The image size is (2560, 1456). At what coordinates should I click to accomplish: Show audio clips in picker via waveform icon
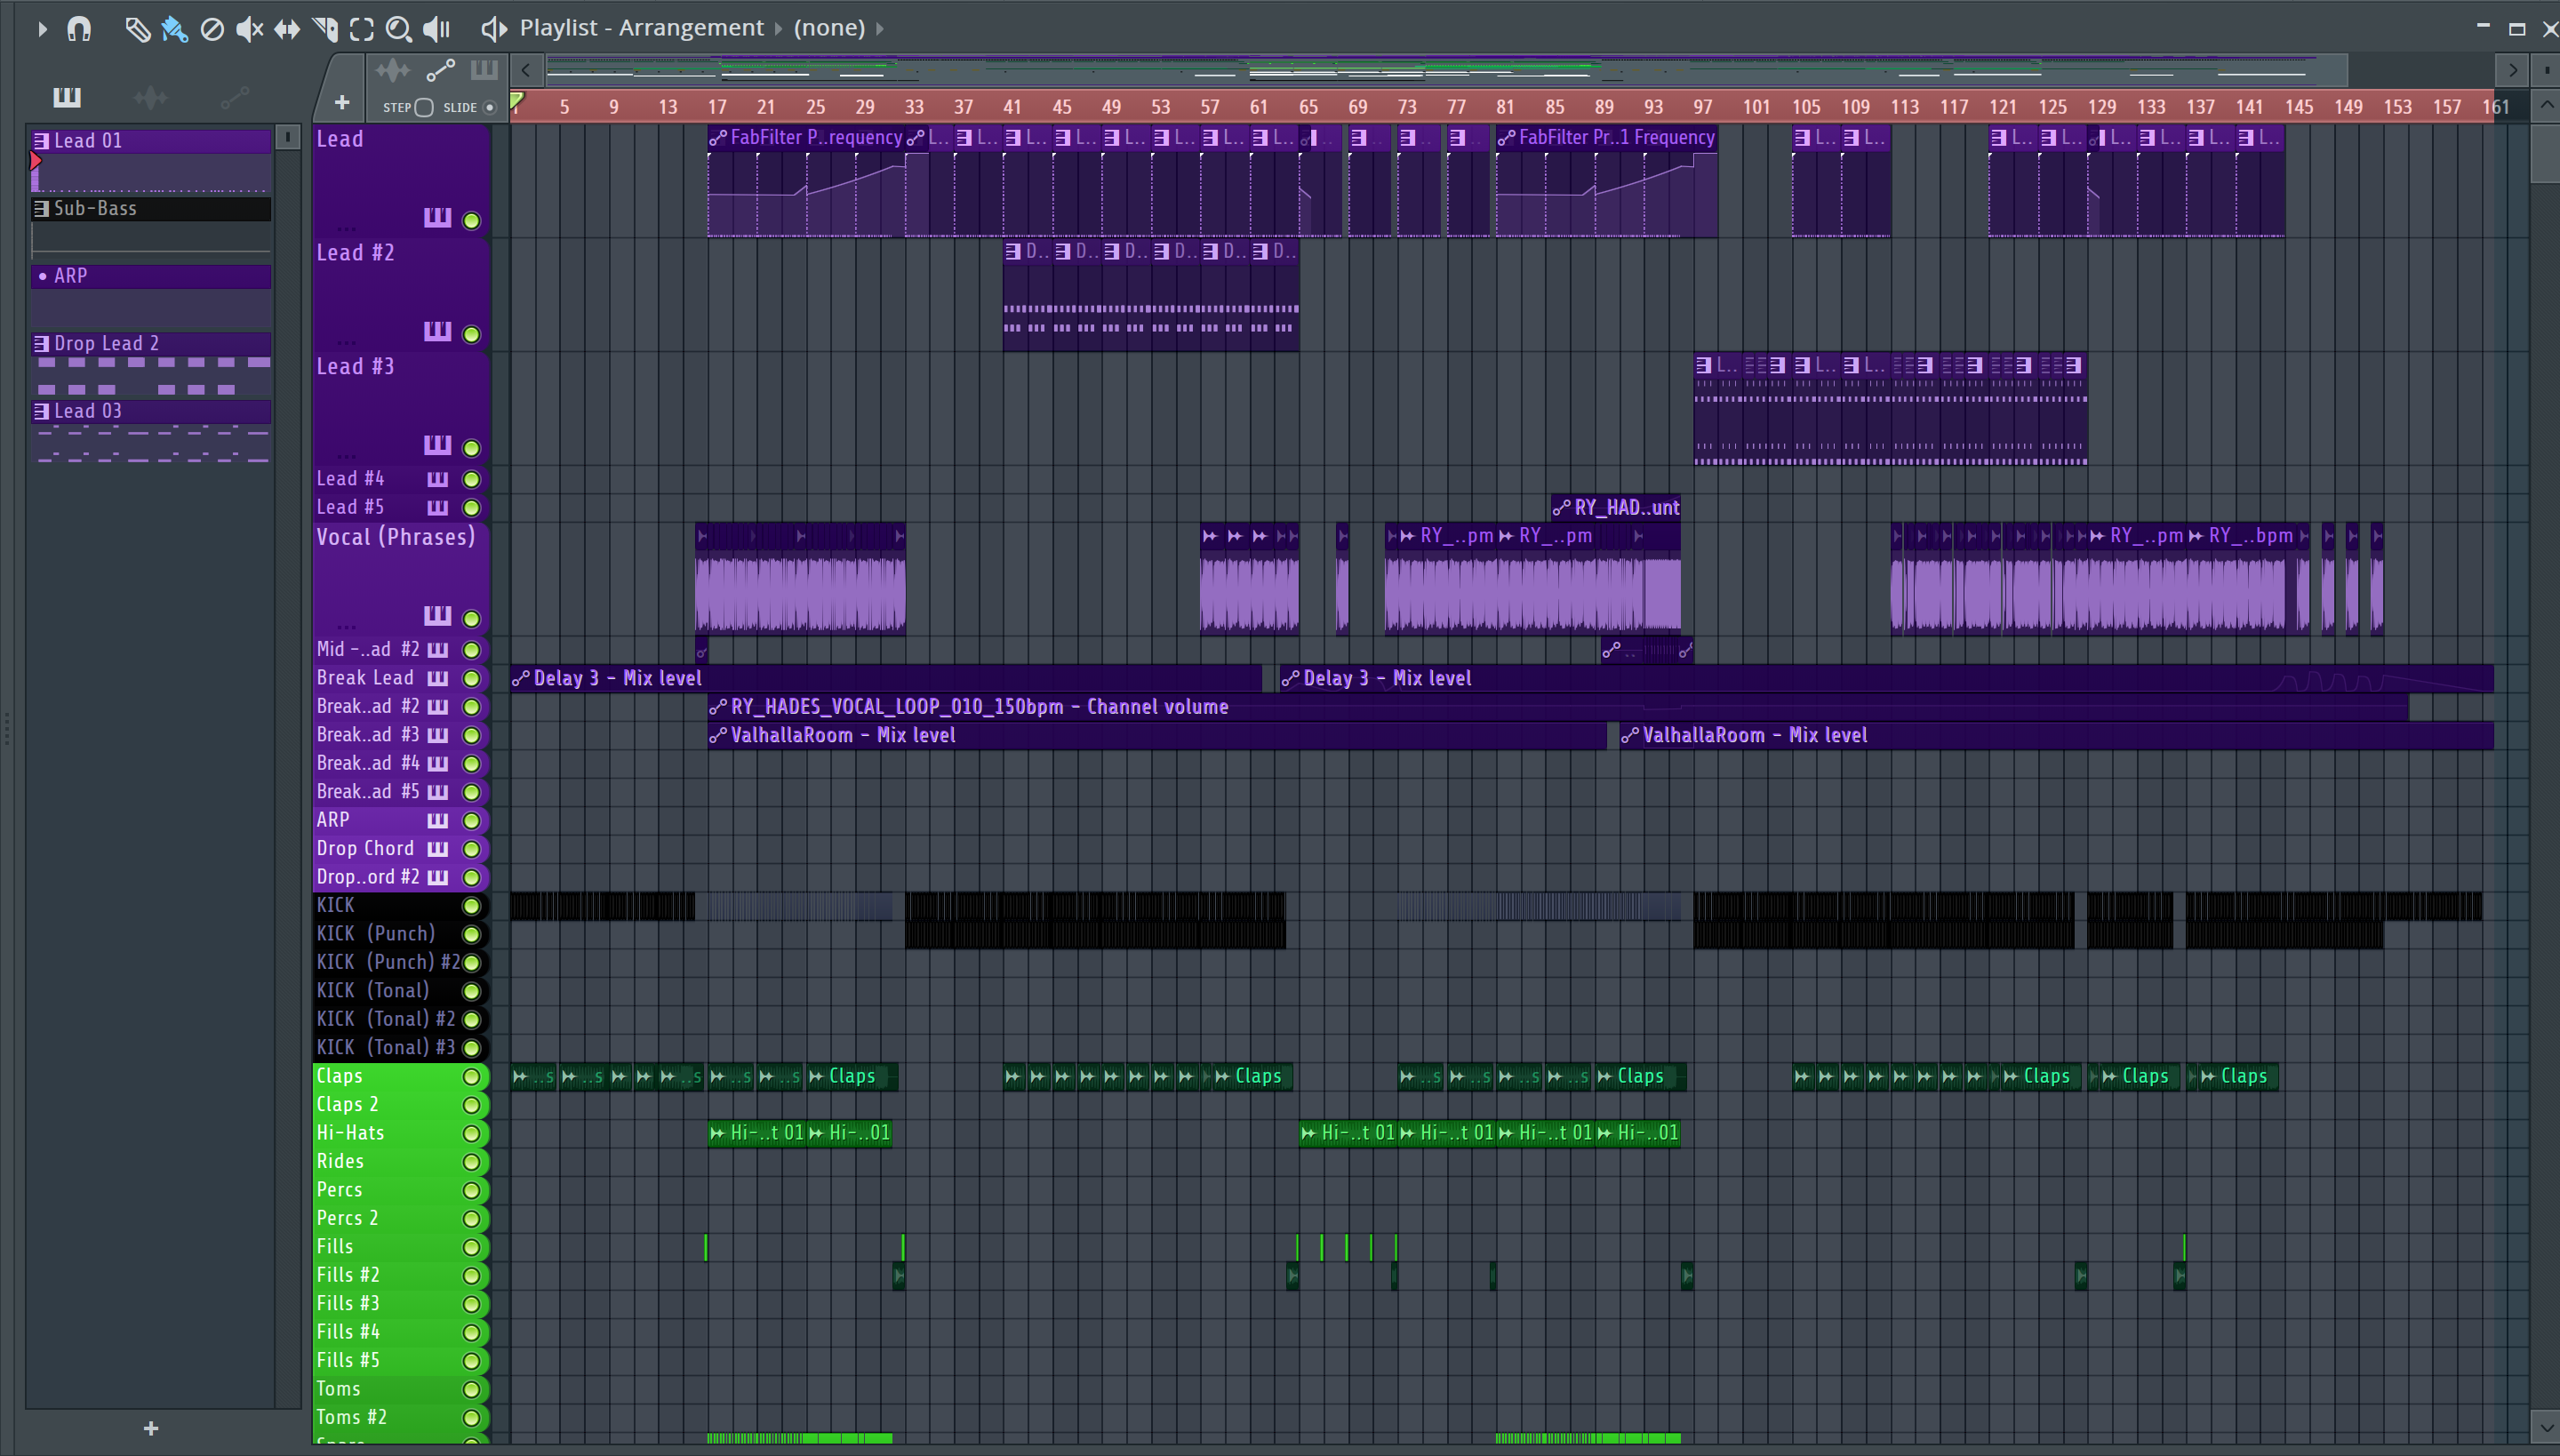151,97
